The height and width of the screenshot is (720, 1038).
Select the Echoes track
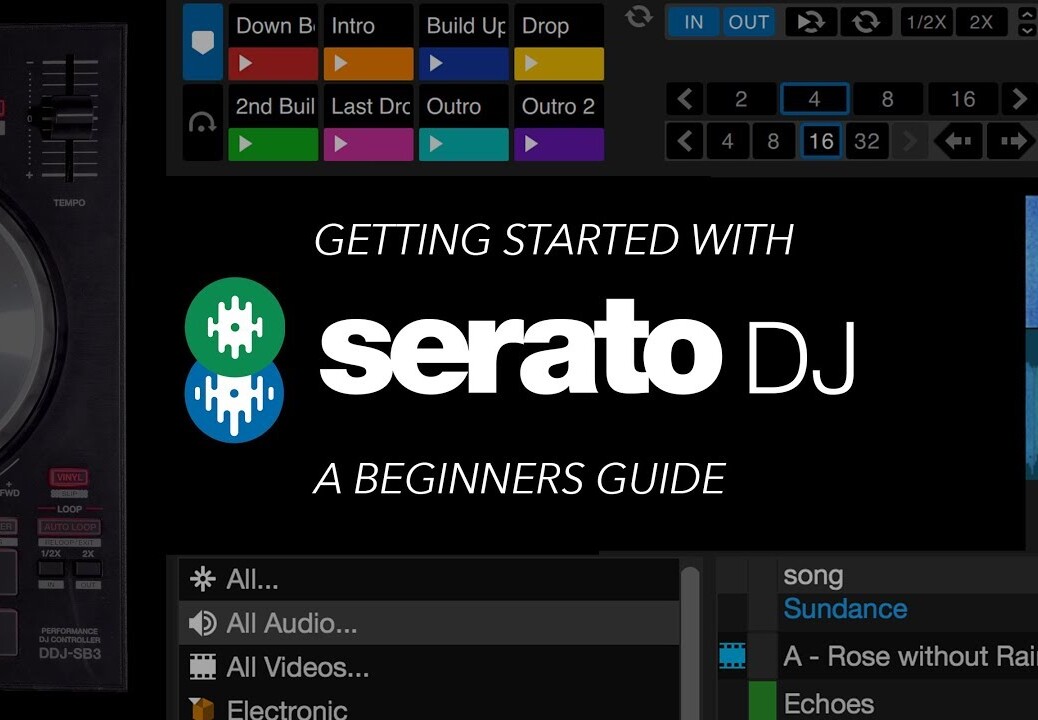[x=828, y=703]
